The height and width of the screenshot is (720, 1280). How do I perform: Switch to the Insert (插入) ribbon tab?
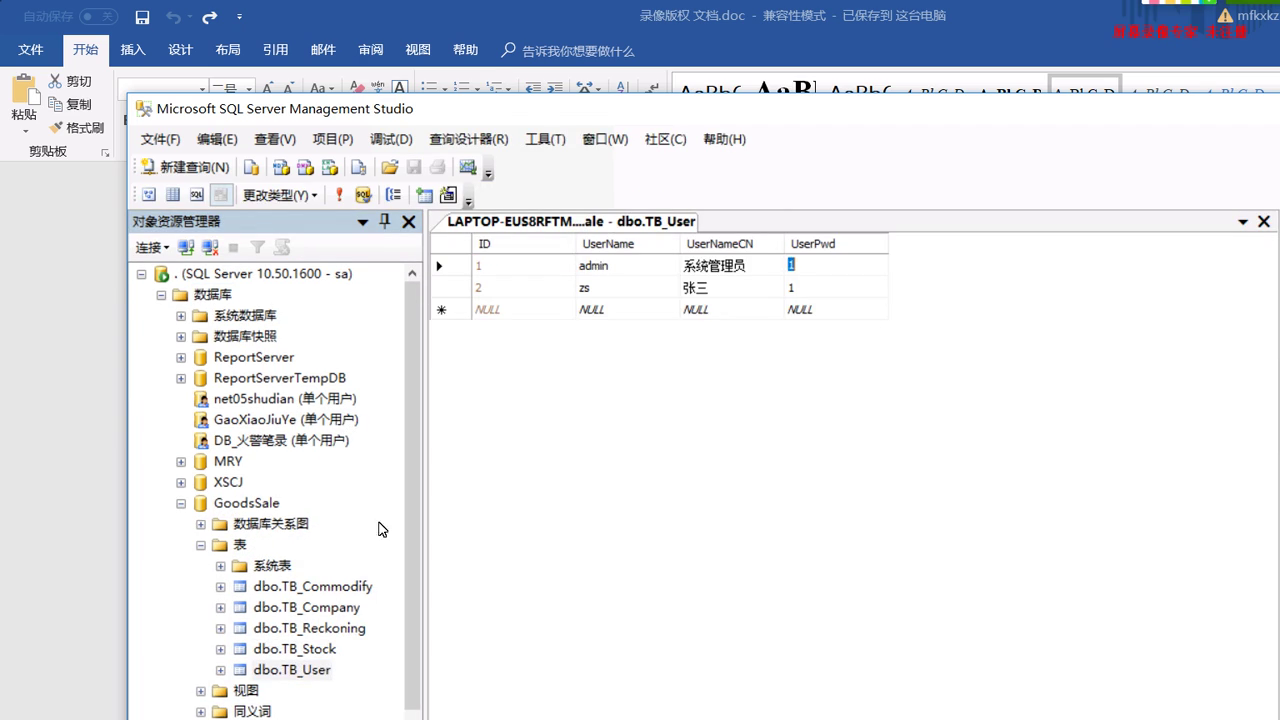(x=133, y=50)
